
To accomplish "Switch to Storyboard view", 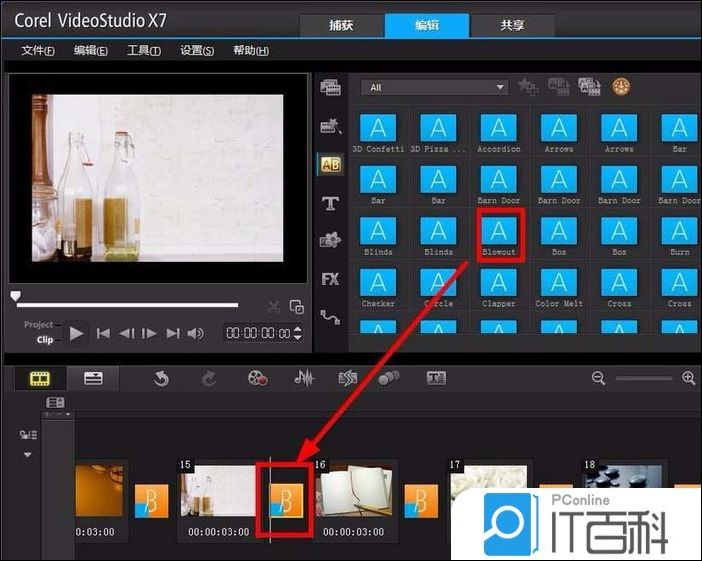I will point(40,378).
